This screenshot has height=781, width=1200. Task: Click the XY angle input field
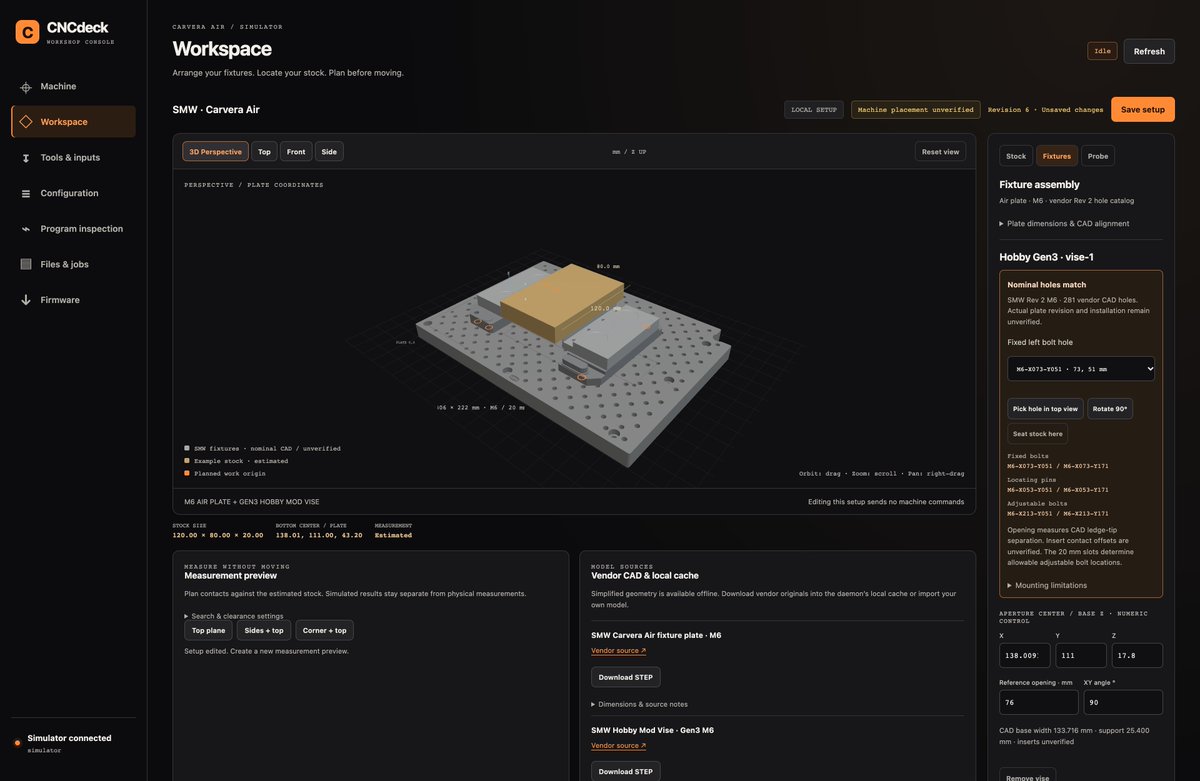click(1123, 702)
